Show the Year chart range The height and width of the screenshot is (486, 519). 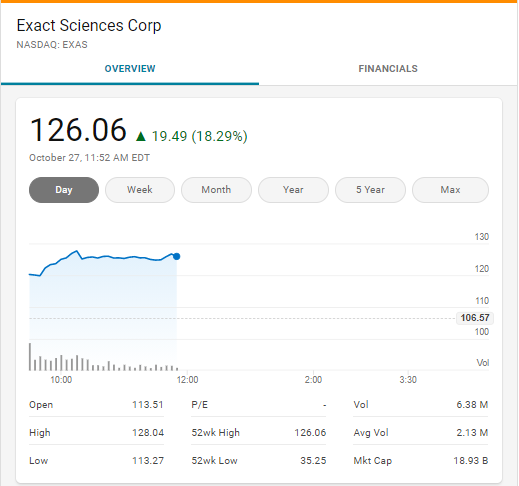click(293, 190)
